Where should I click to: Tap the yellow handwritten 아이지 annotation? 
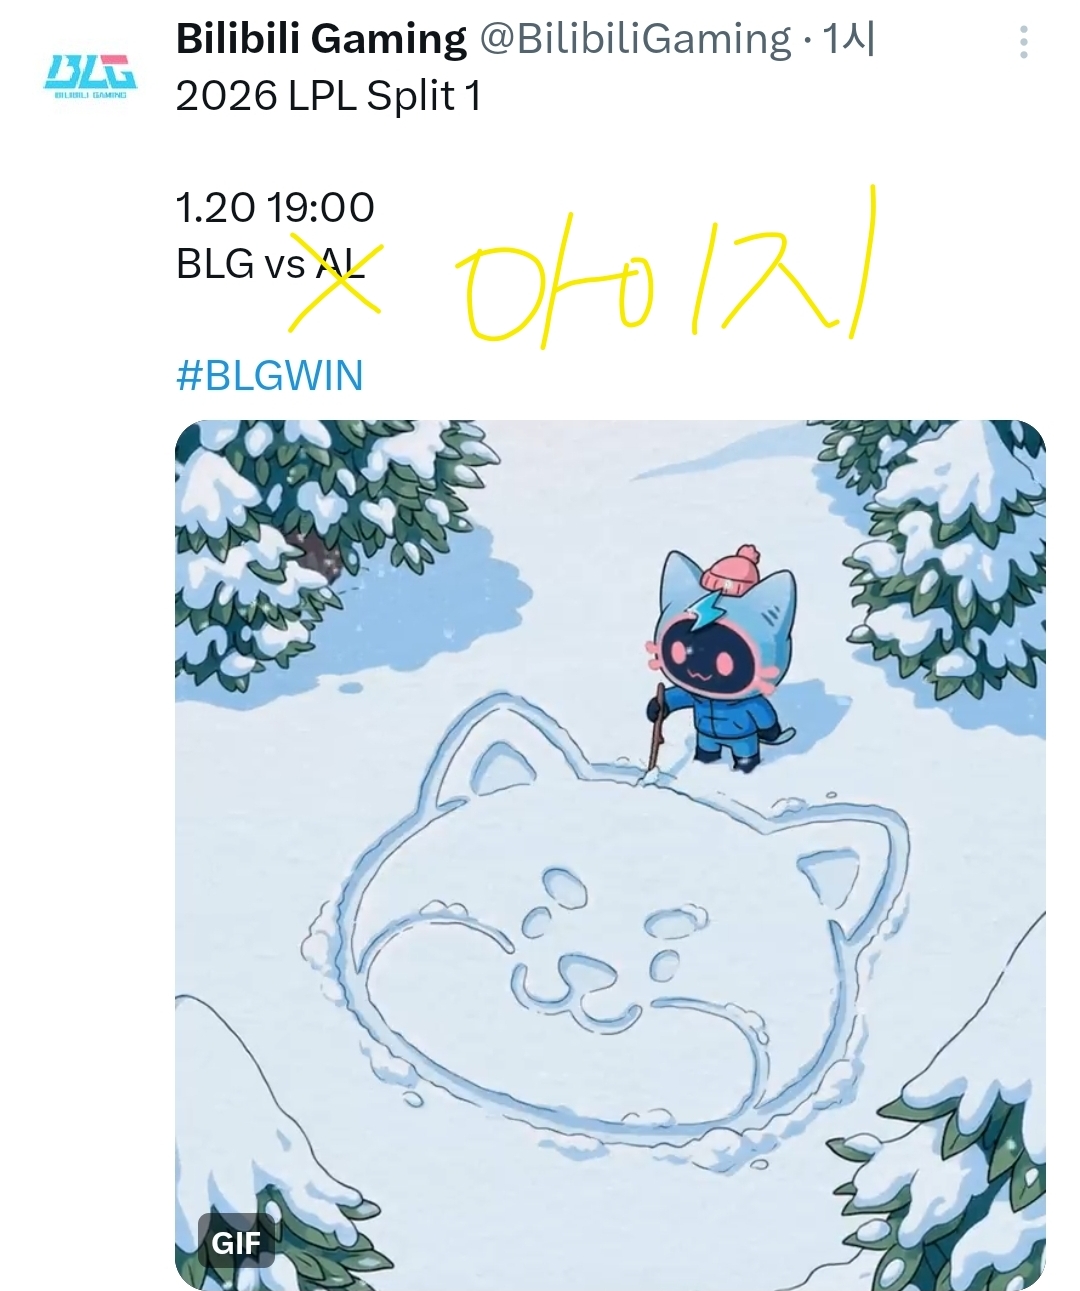(x=665, y=270)
